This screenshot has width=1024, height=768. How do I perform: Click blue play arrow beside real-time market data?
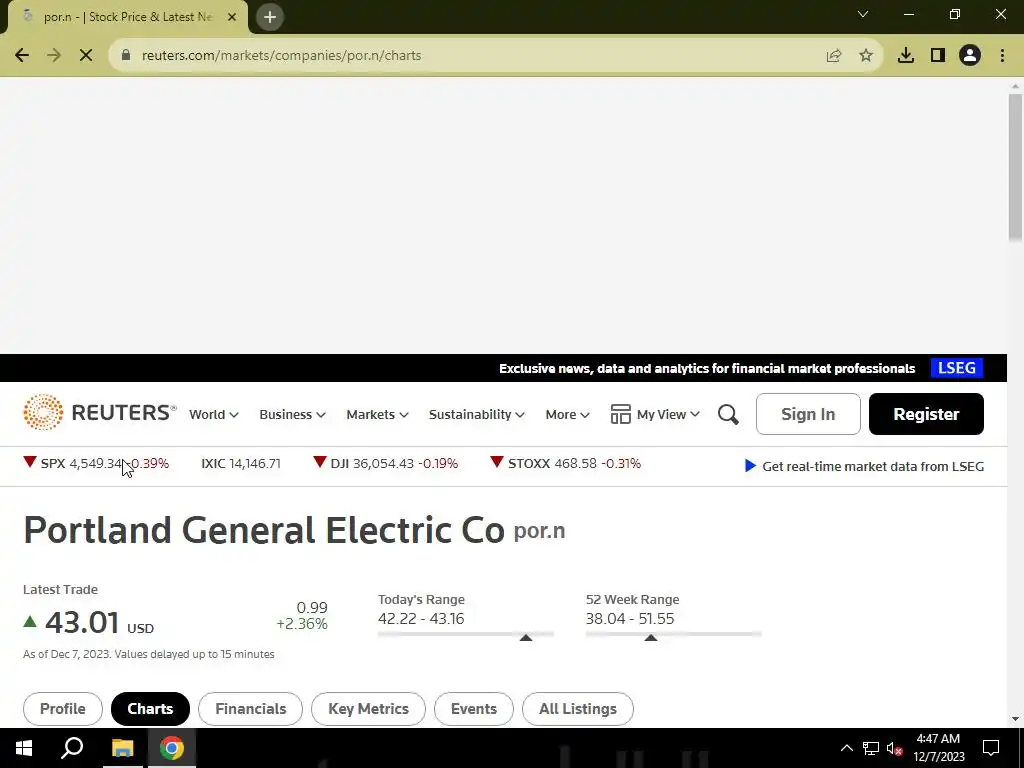click(750, 466)
